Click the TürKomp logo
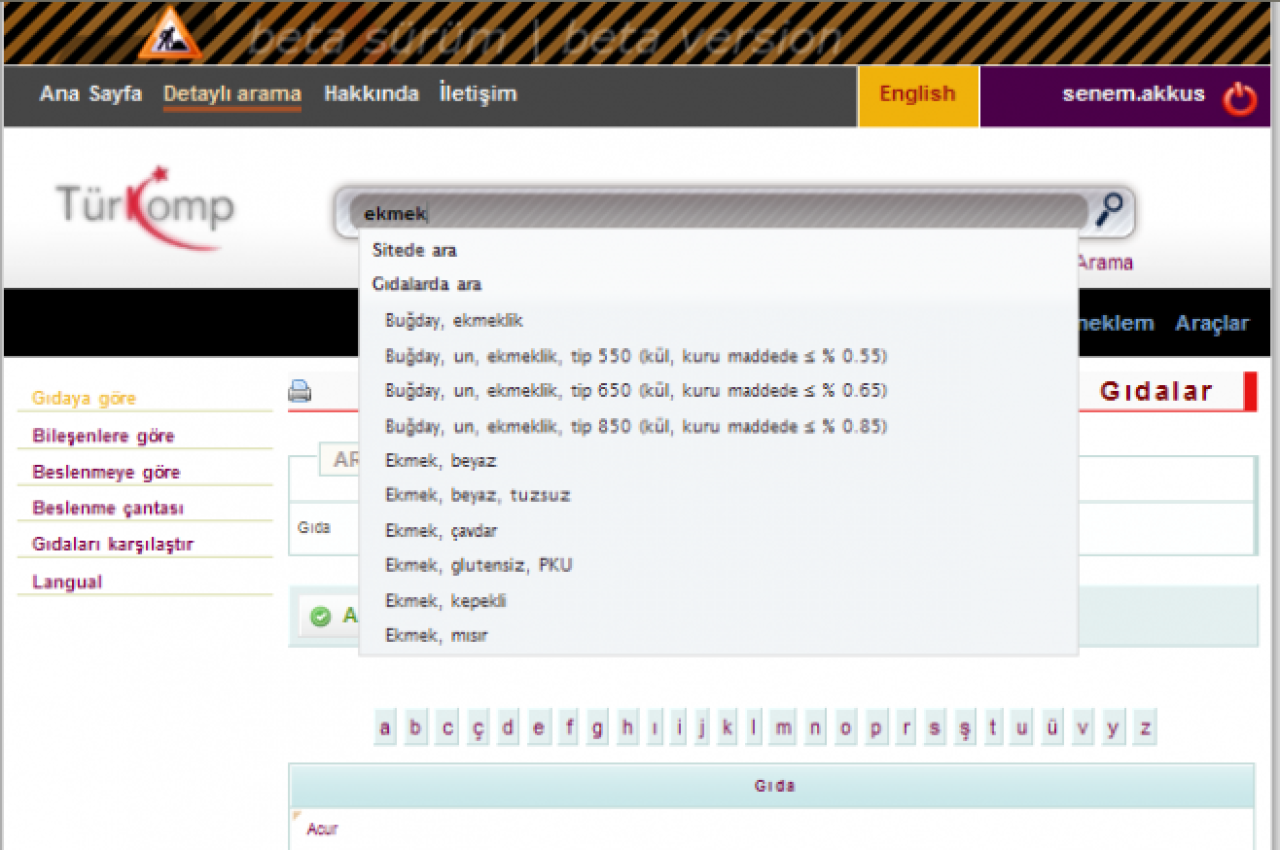The height and width of the screenshot is (850, 1280). (x=146, y=207)
